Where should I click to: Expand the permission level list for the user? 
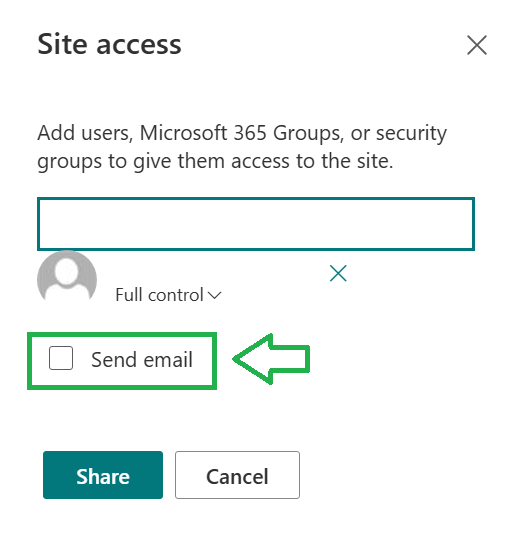click(x=168, y=295)
